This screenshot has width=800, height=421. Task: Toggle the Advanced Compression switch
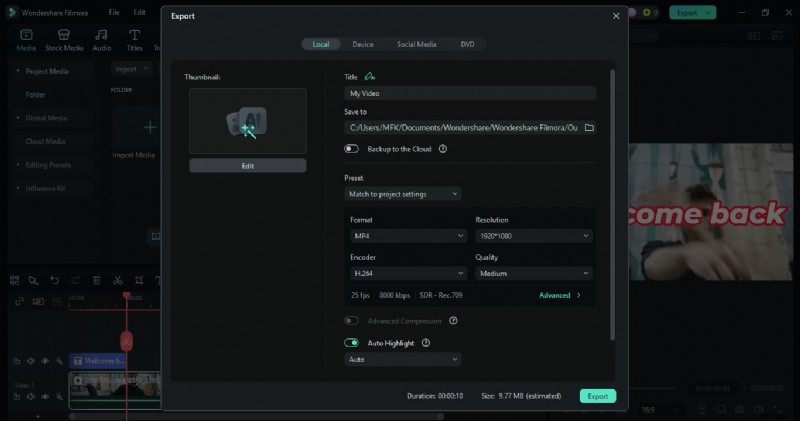coord(352,321)
